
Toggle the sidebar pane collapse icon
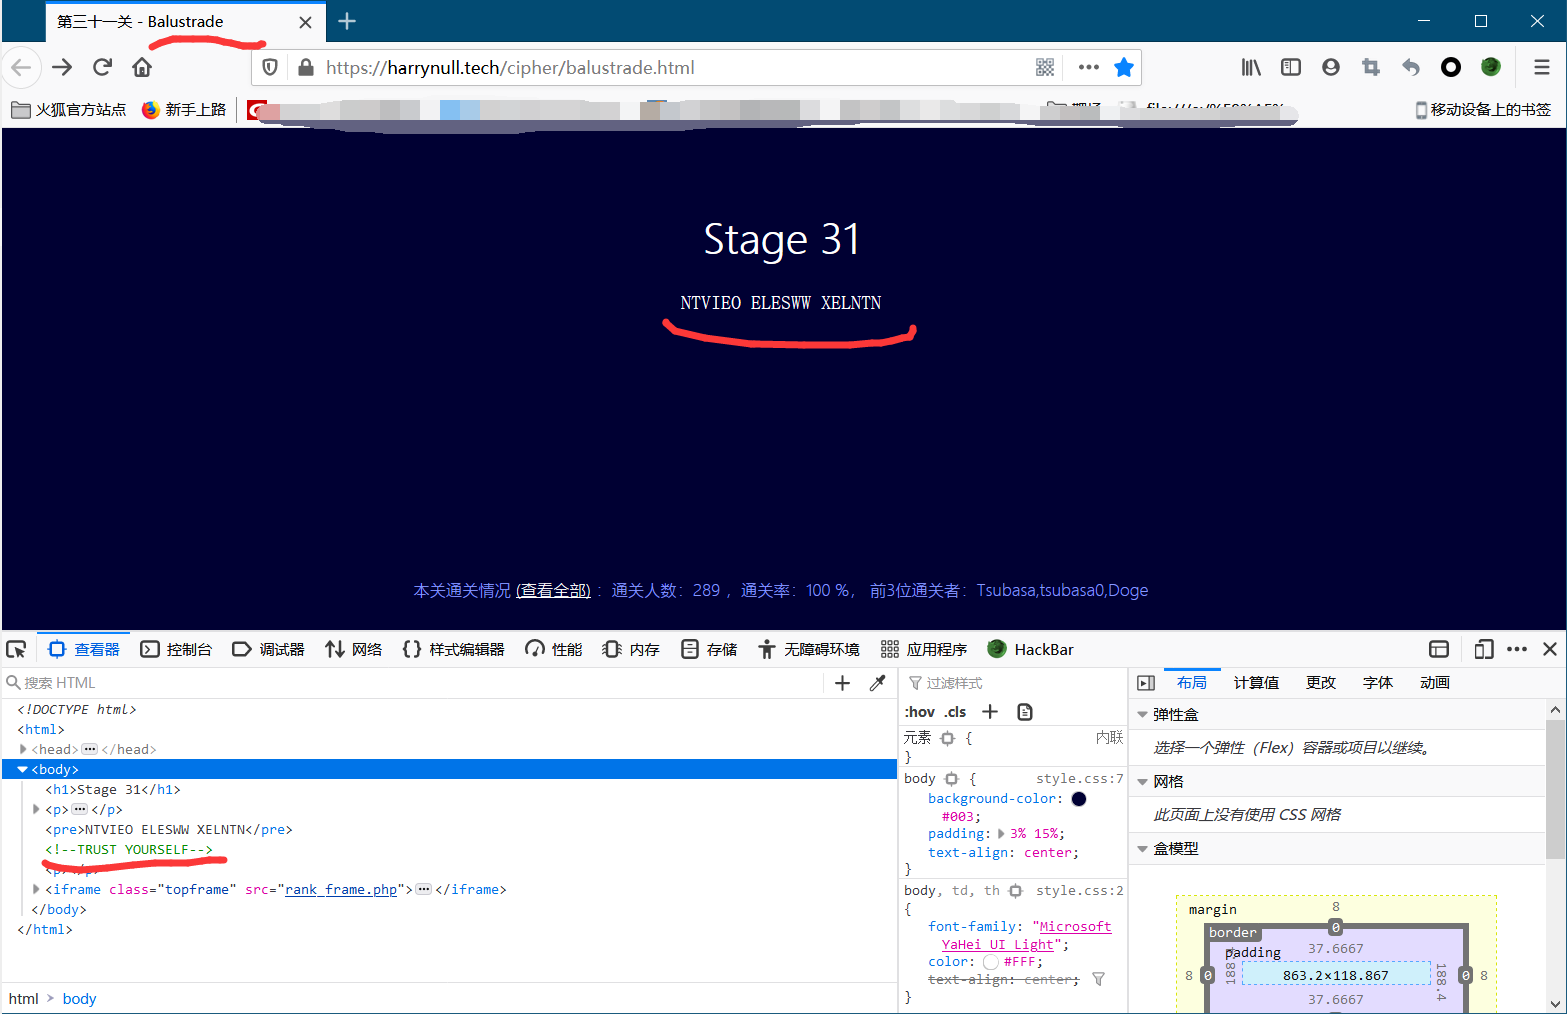(1146, 683)
